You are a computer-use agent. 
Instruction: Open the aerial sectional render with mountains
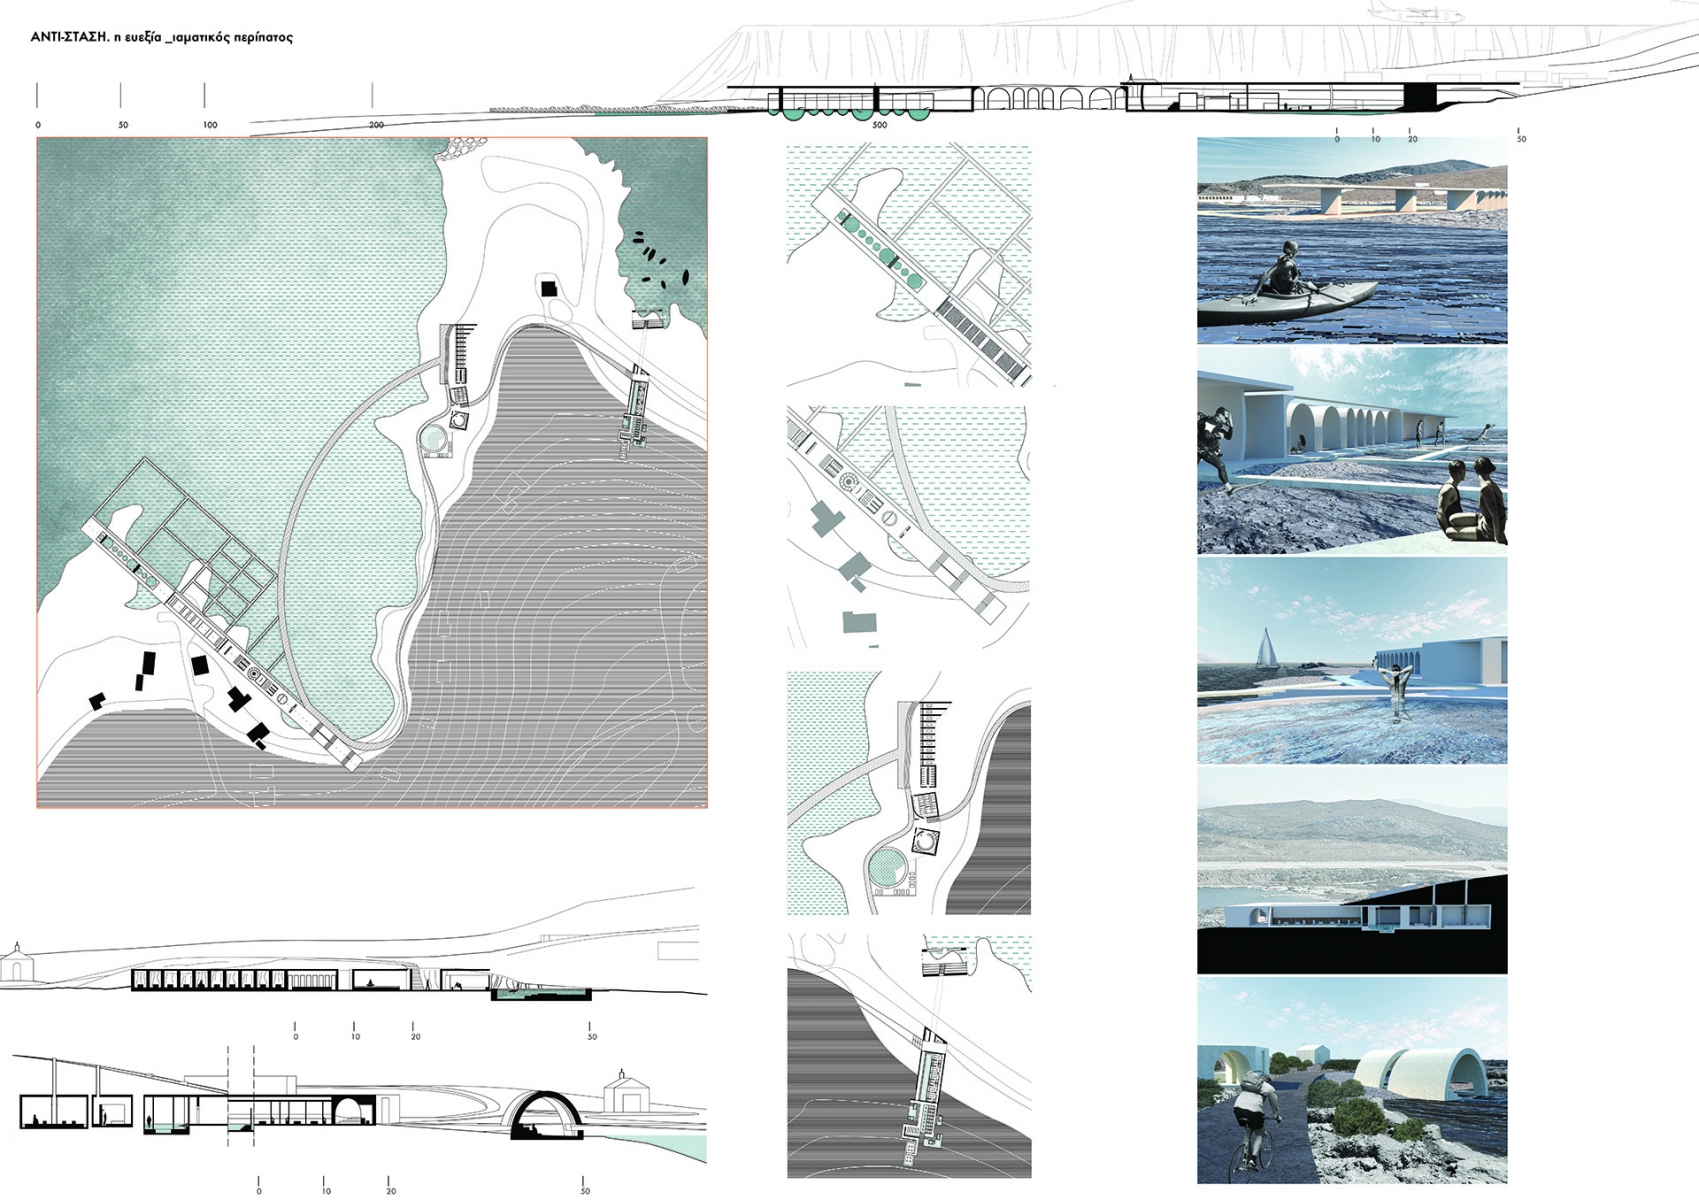1352,870
